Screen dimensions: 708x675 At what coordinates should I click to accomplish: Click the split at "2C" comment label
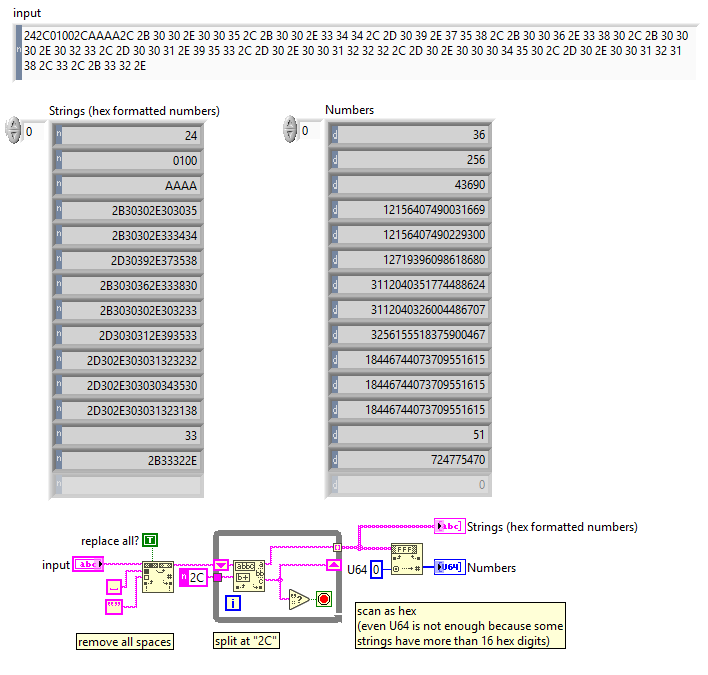point(247,641)
